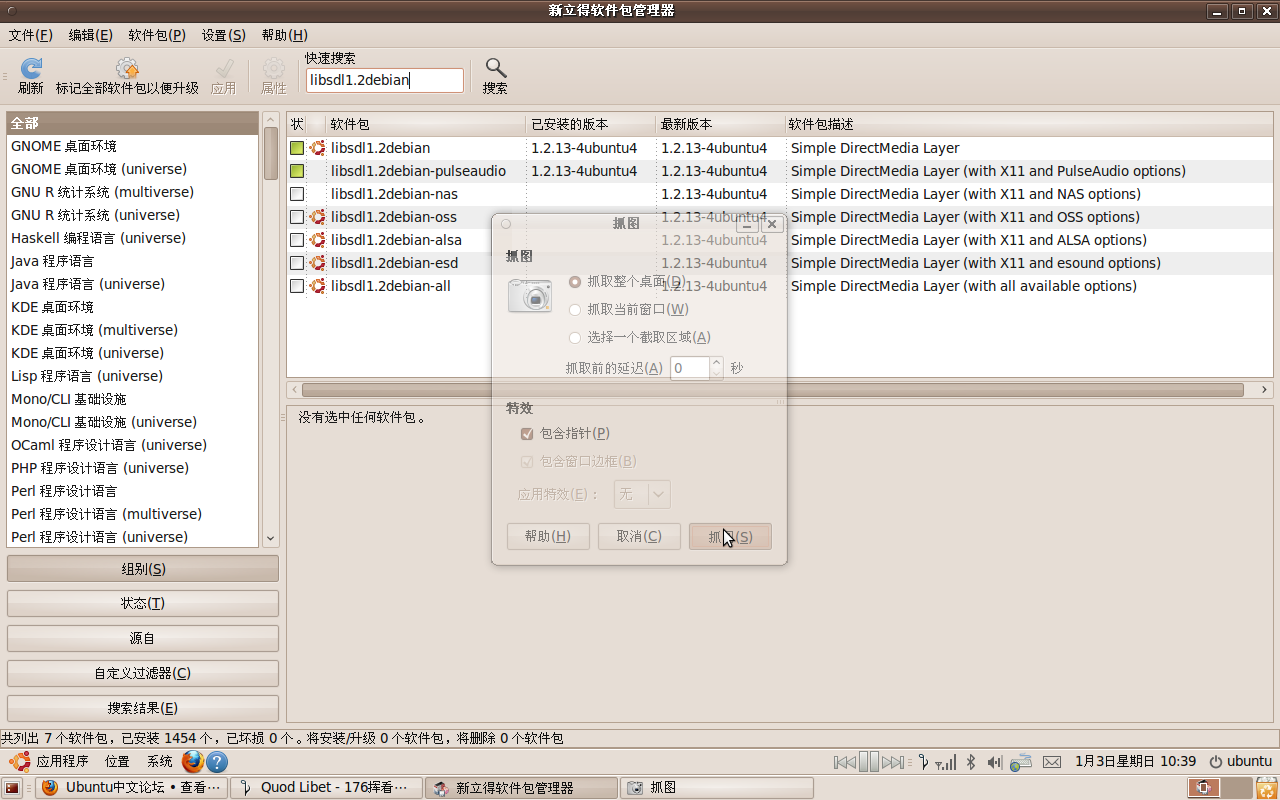Click the Ubuntu logo in the libsdl1.2debian-all row
This screenshot has width=1280, height=800.
pos(318,286)
